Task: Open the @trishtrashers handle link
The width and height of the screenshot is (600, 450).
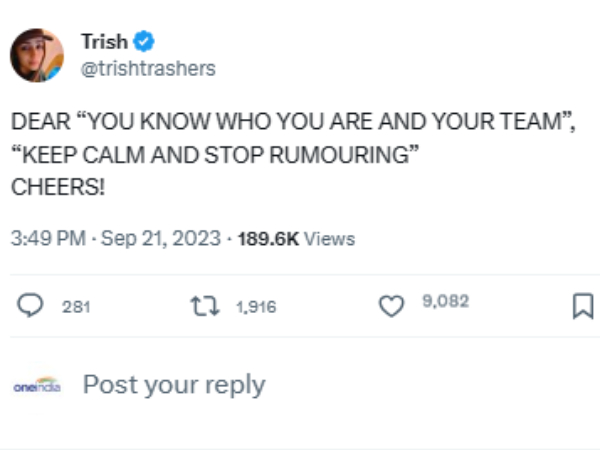Action: [x=147, y=68]
